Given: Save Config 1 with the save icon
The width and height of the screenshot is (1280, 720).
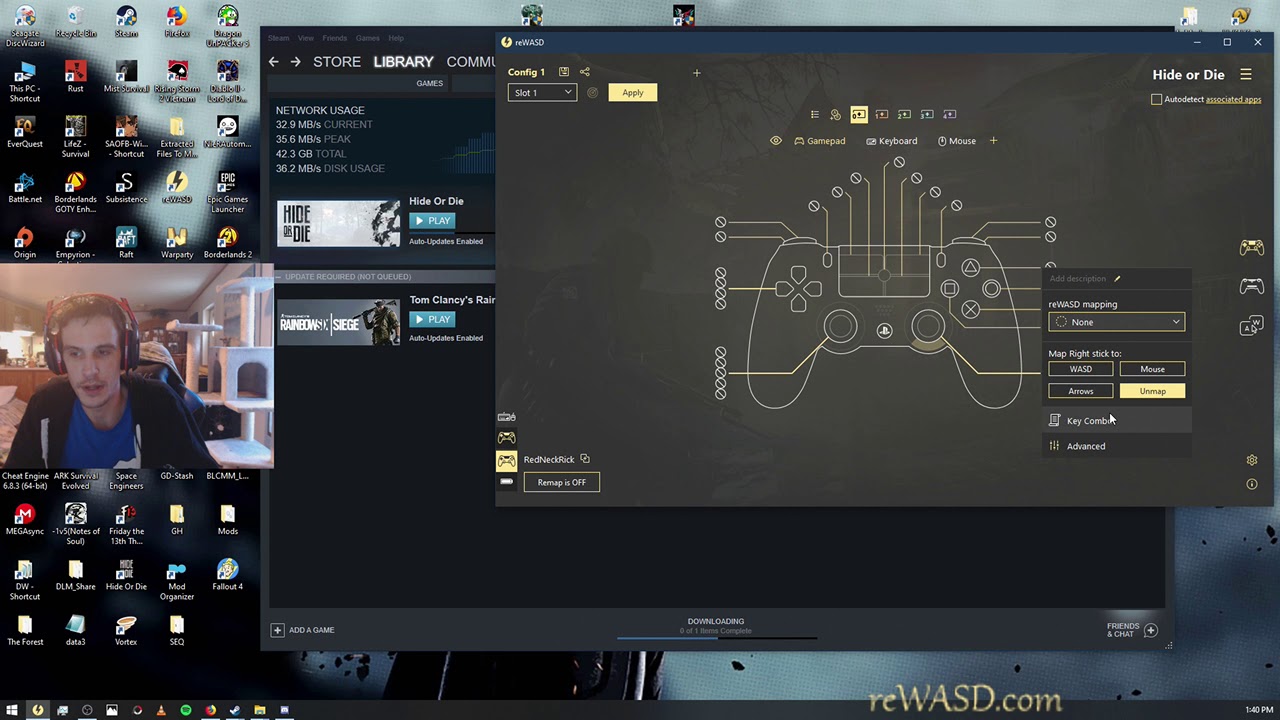Looking at the screenshot, I should tap(564, 72).
